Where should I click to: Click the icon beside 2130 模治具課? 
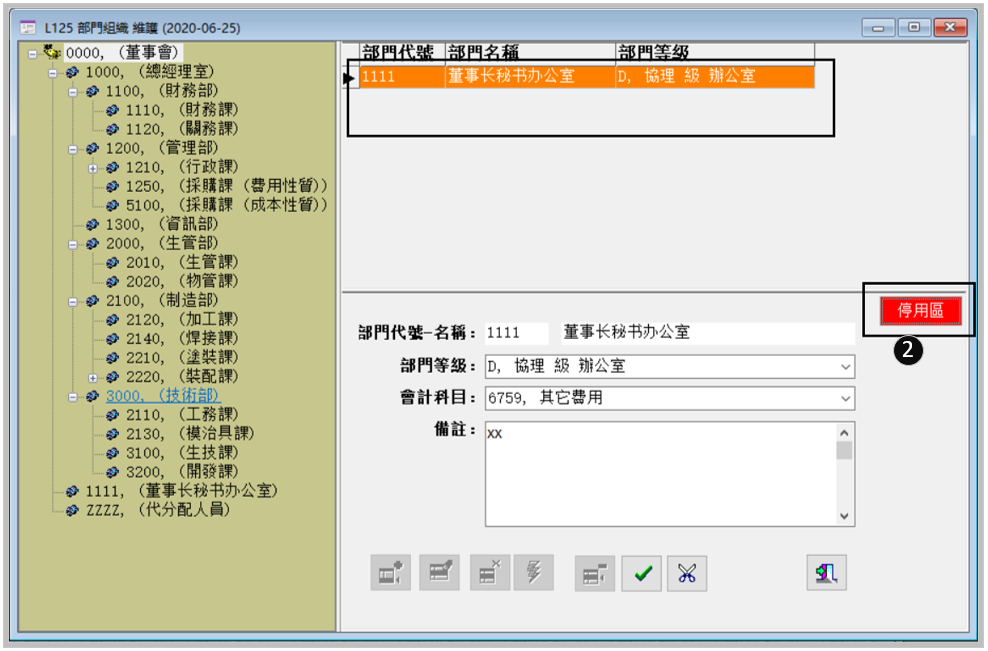[113, 434]
